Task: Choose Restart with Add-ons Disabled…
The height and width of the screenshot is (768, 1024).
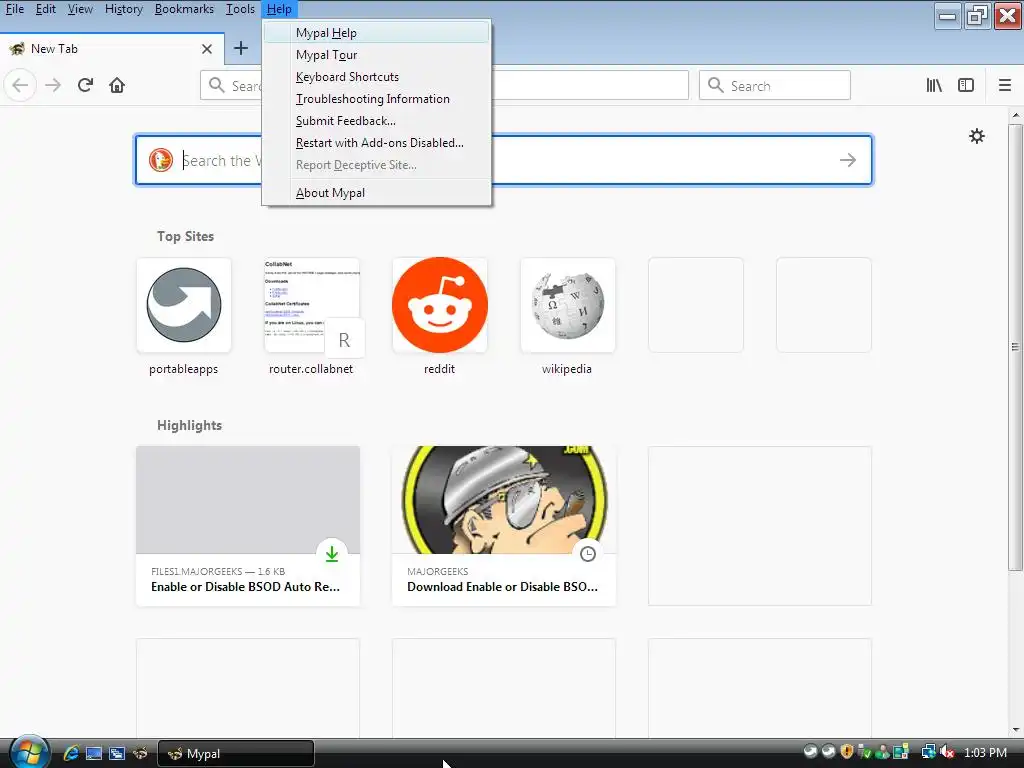Action: pyautogui.click(x=376, y=143)
